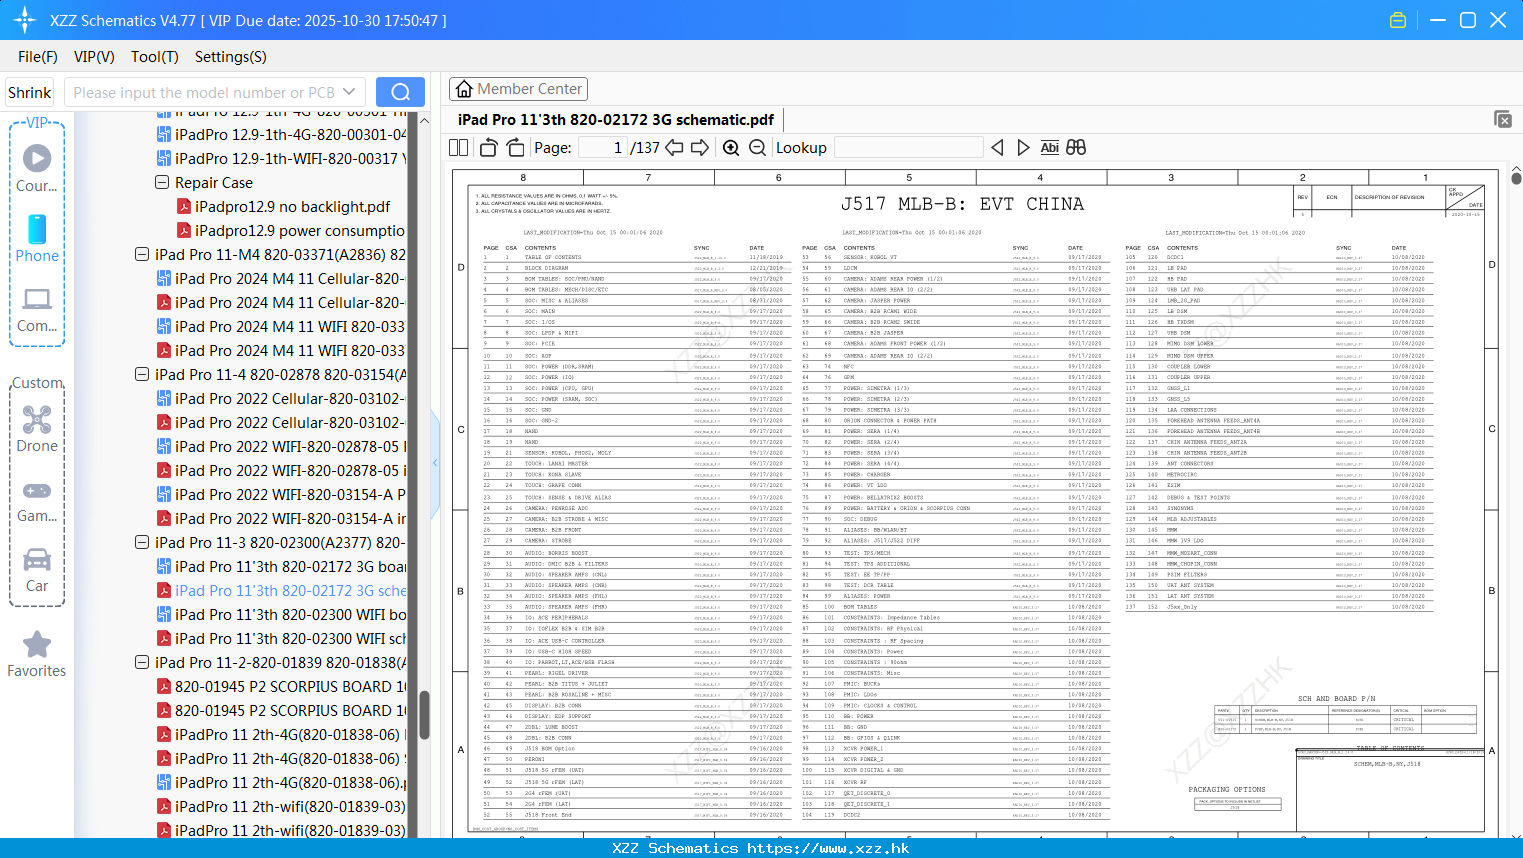Select the iPad Pro 11'3th schematic.pdf tab
Image resolution: width=1523 pixels, height=858 pixels.
tap(616, 119)
